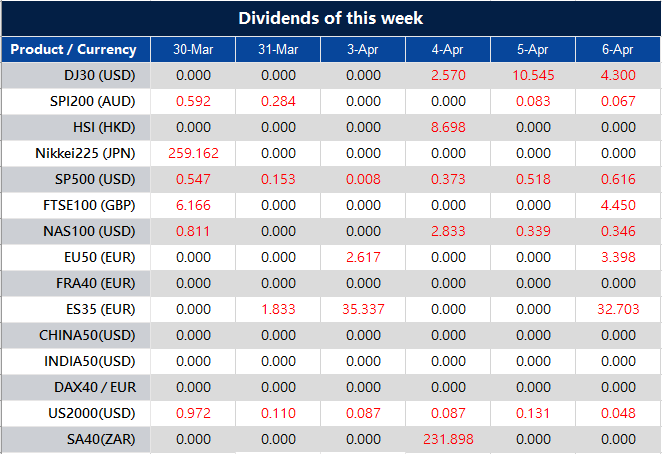
Task: Click the 30-Mar column header
Action: [x=192, y=49]
